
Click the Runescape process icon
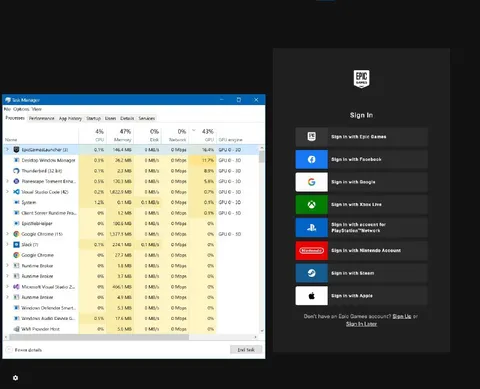click(16, 181)
